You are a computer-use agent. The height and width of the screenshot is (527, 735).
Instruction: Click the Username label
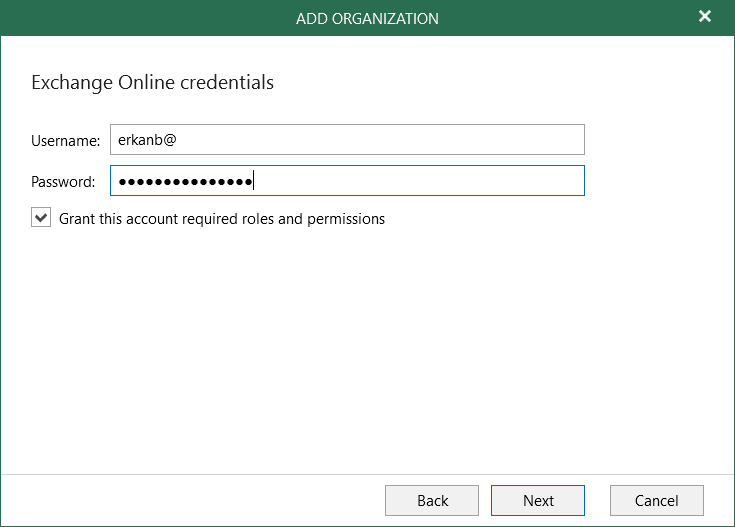click(x=66, y=141)
